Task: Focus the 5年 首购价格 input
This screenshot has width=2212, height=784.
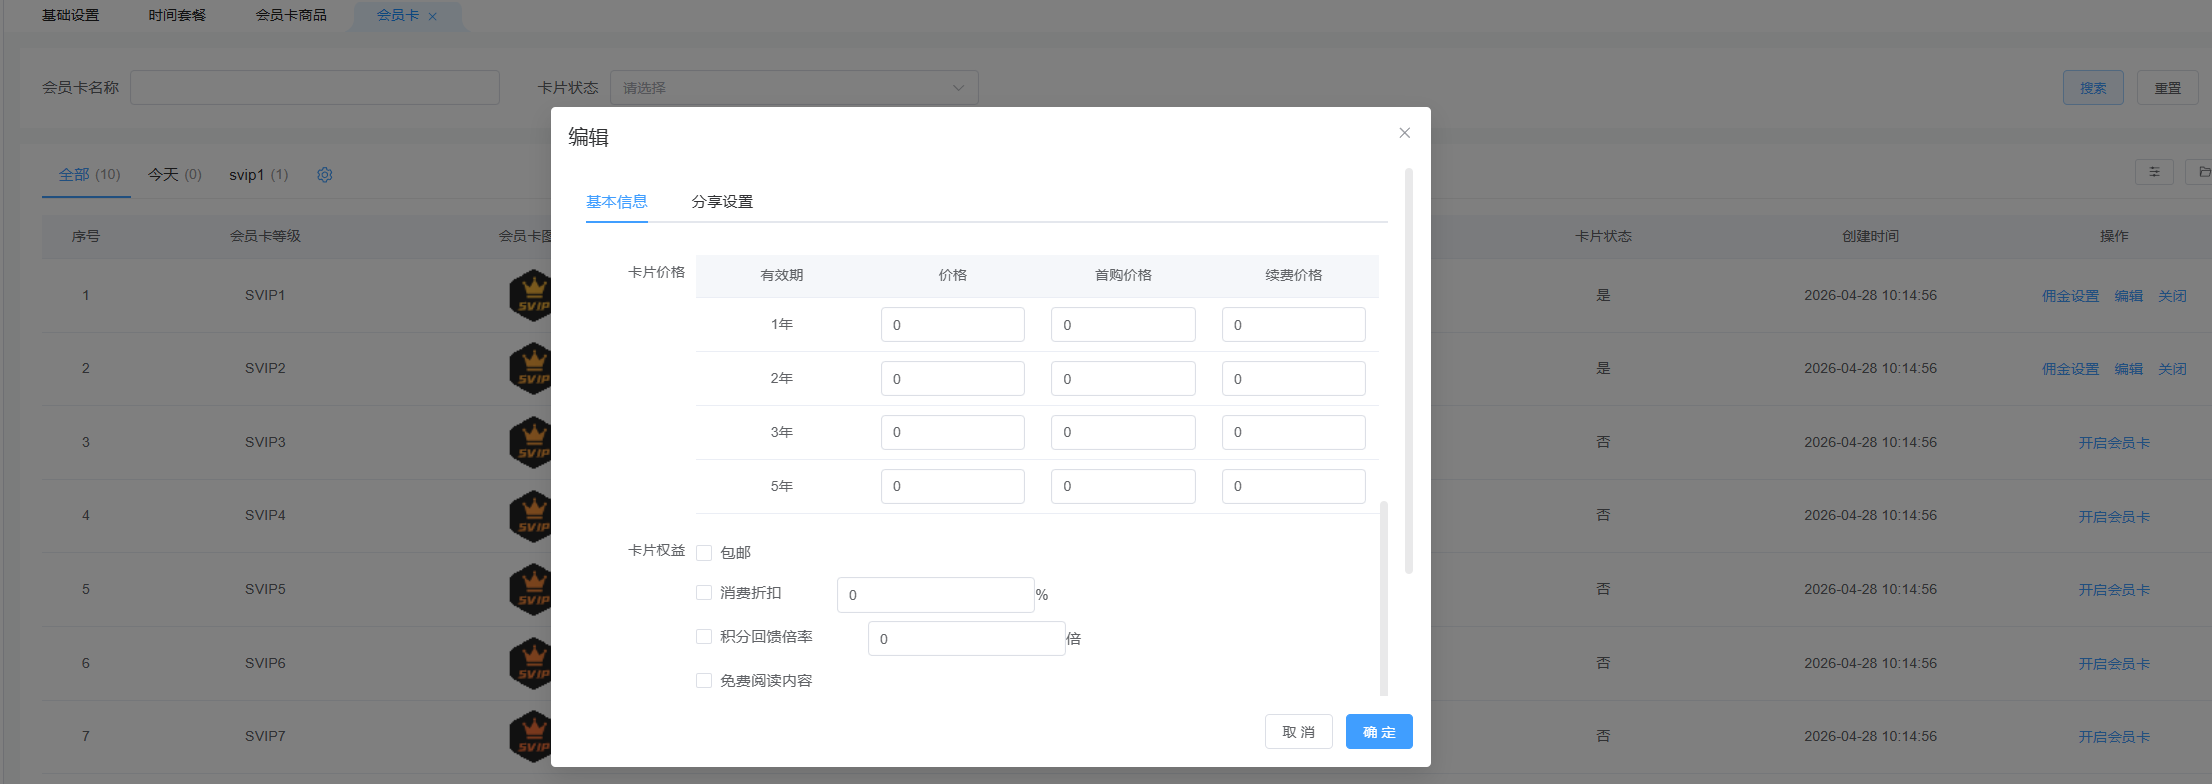Action: point(1123,486)
